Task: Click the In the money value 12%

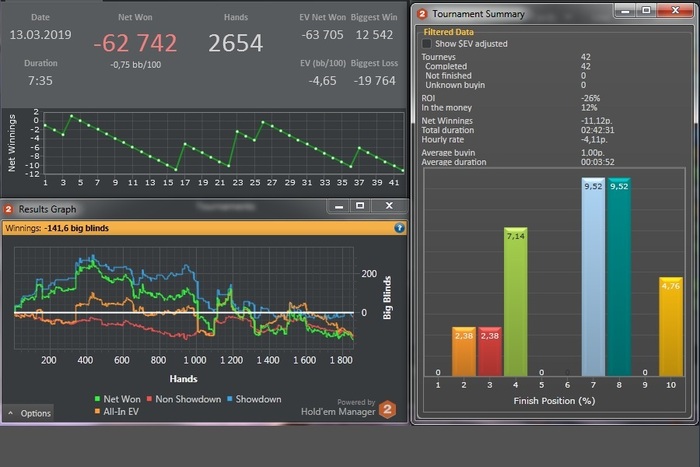Action: (x=589, y=108)
